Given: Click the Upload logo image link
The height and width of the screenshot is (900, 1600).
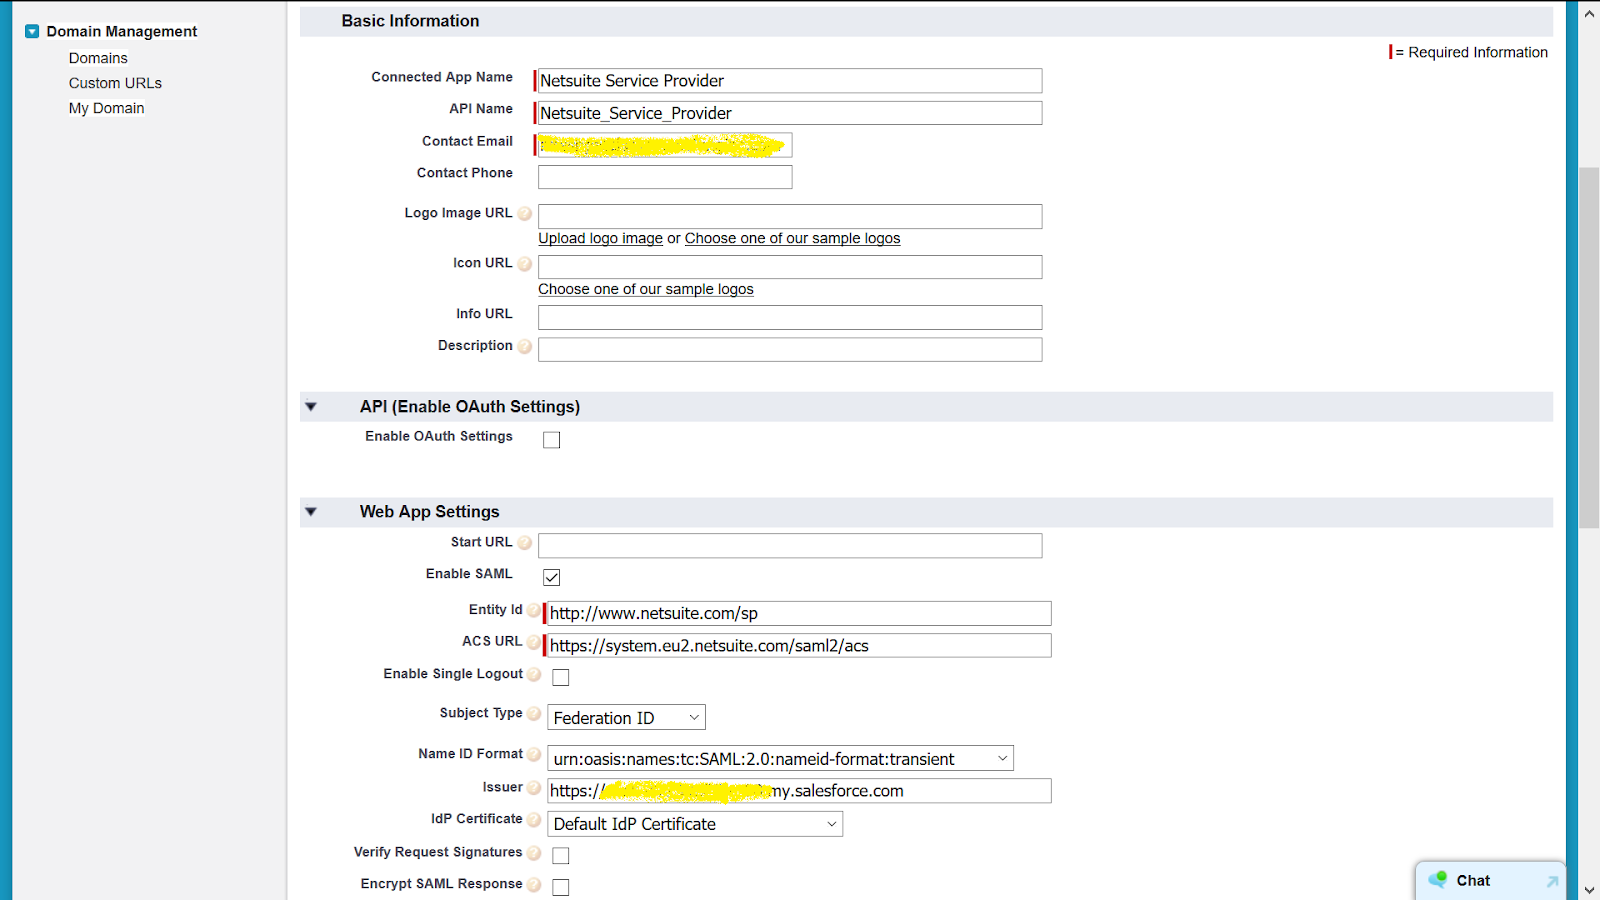Looking at the screenshot, I should (x=599, y=238).
